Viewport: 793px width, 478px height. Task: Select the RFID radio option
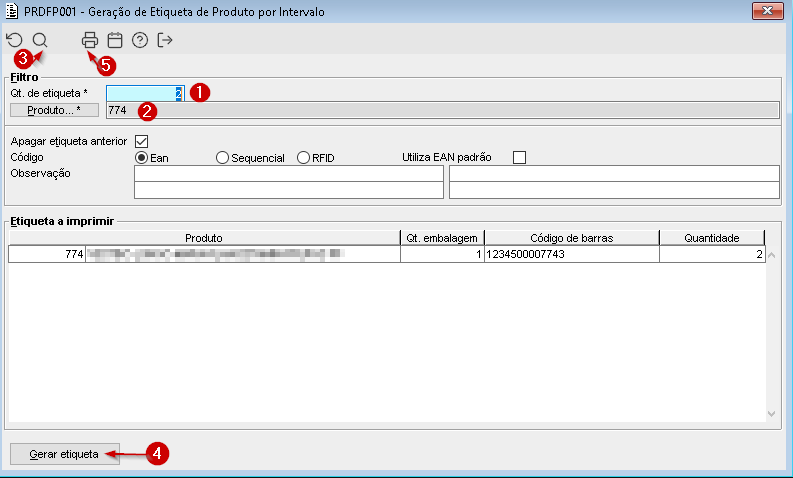coord(303,158)
